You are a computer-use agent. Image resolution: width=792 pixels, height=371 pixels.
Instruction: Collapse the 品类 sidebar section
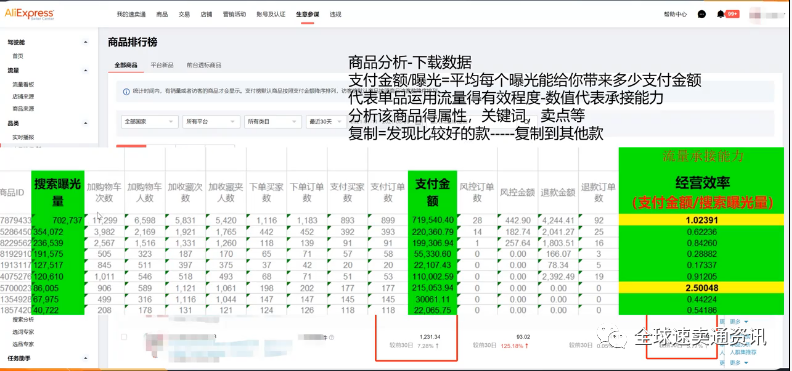pos(85,123)
